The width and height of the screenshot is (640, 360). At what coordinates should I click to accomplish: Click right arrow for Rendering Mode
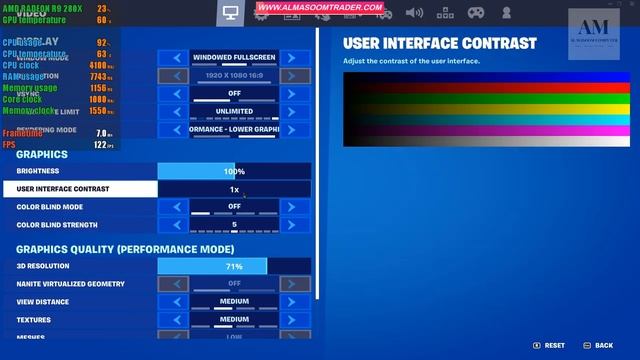coord(295,130)
